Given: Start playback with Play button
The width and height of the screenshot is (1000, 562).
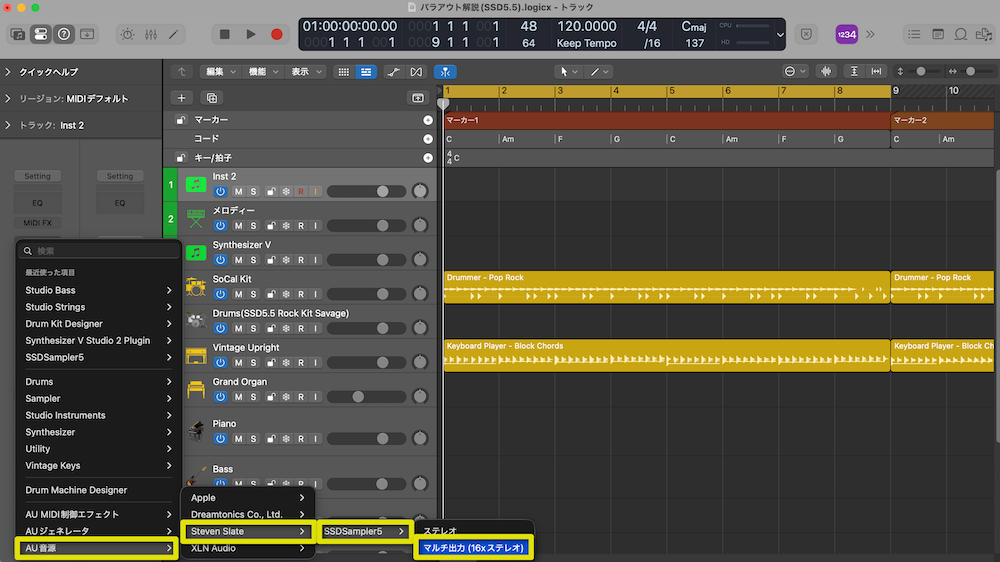Looking at the screenshot, I should (x=251, y=34).
